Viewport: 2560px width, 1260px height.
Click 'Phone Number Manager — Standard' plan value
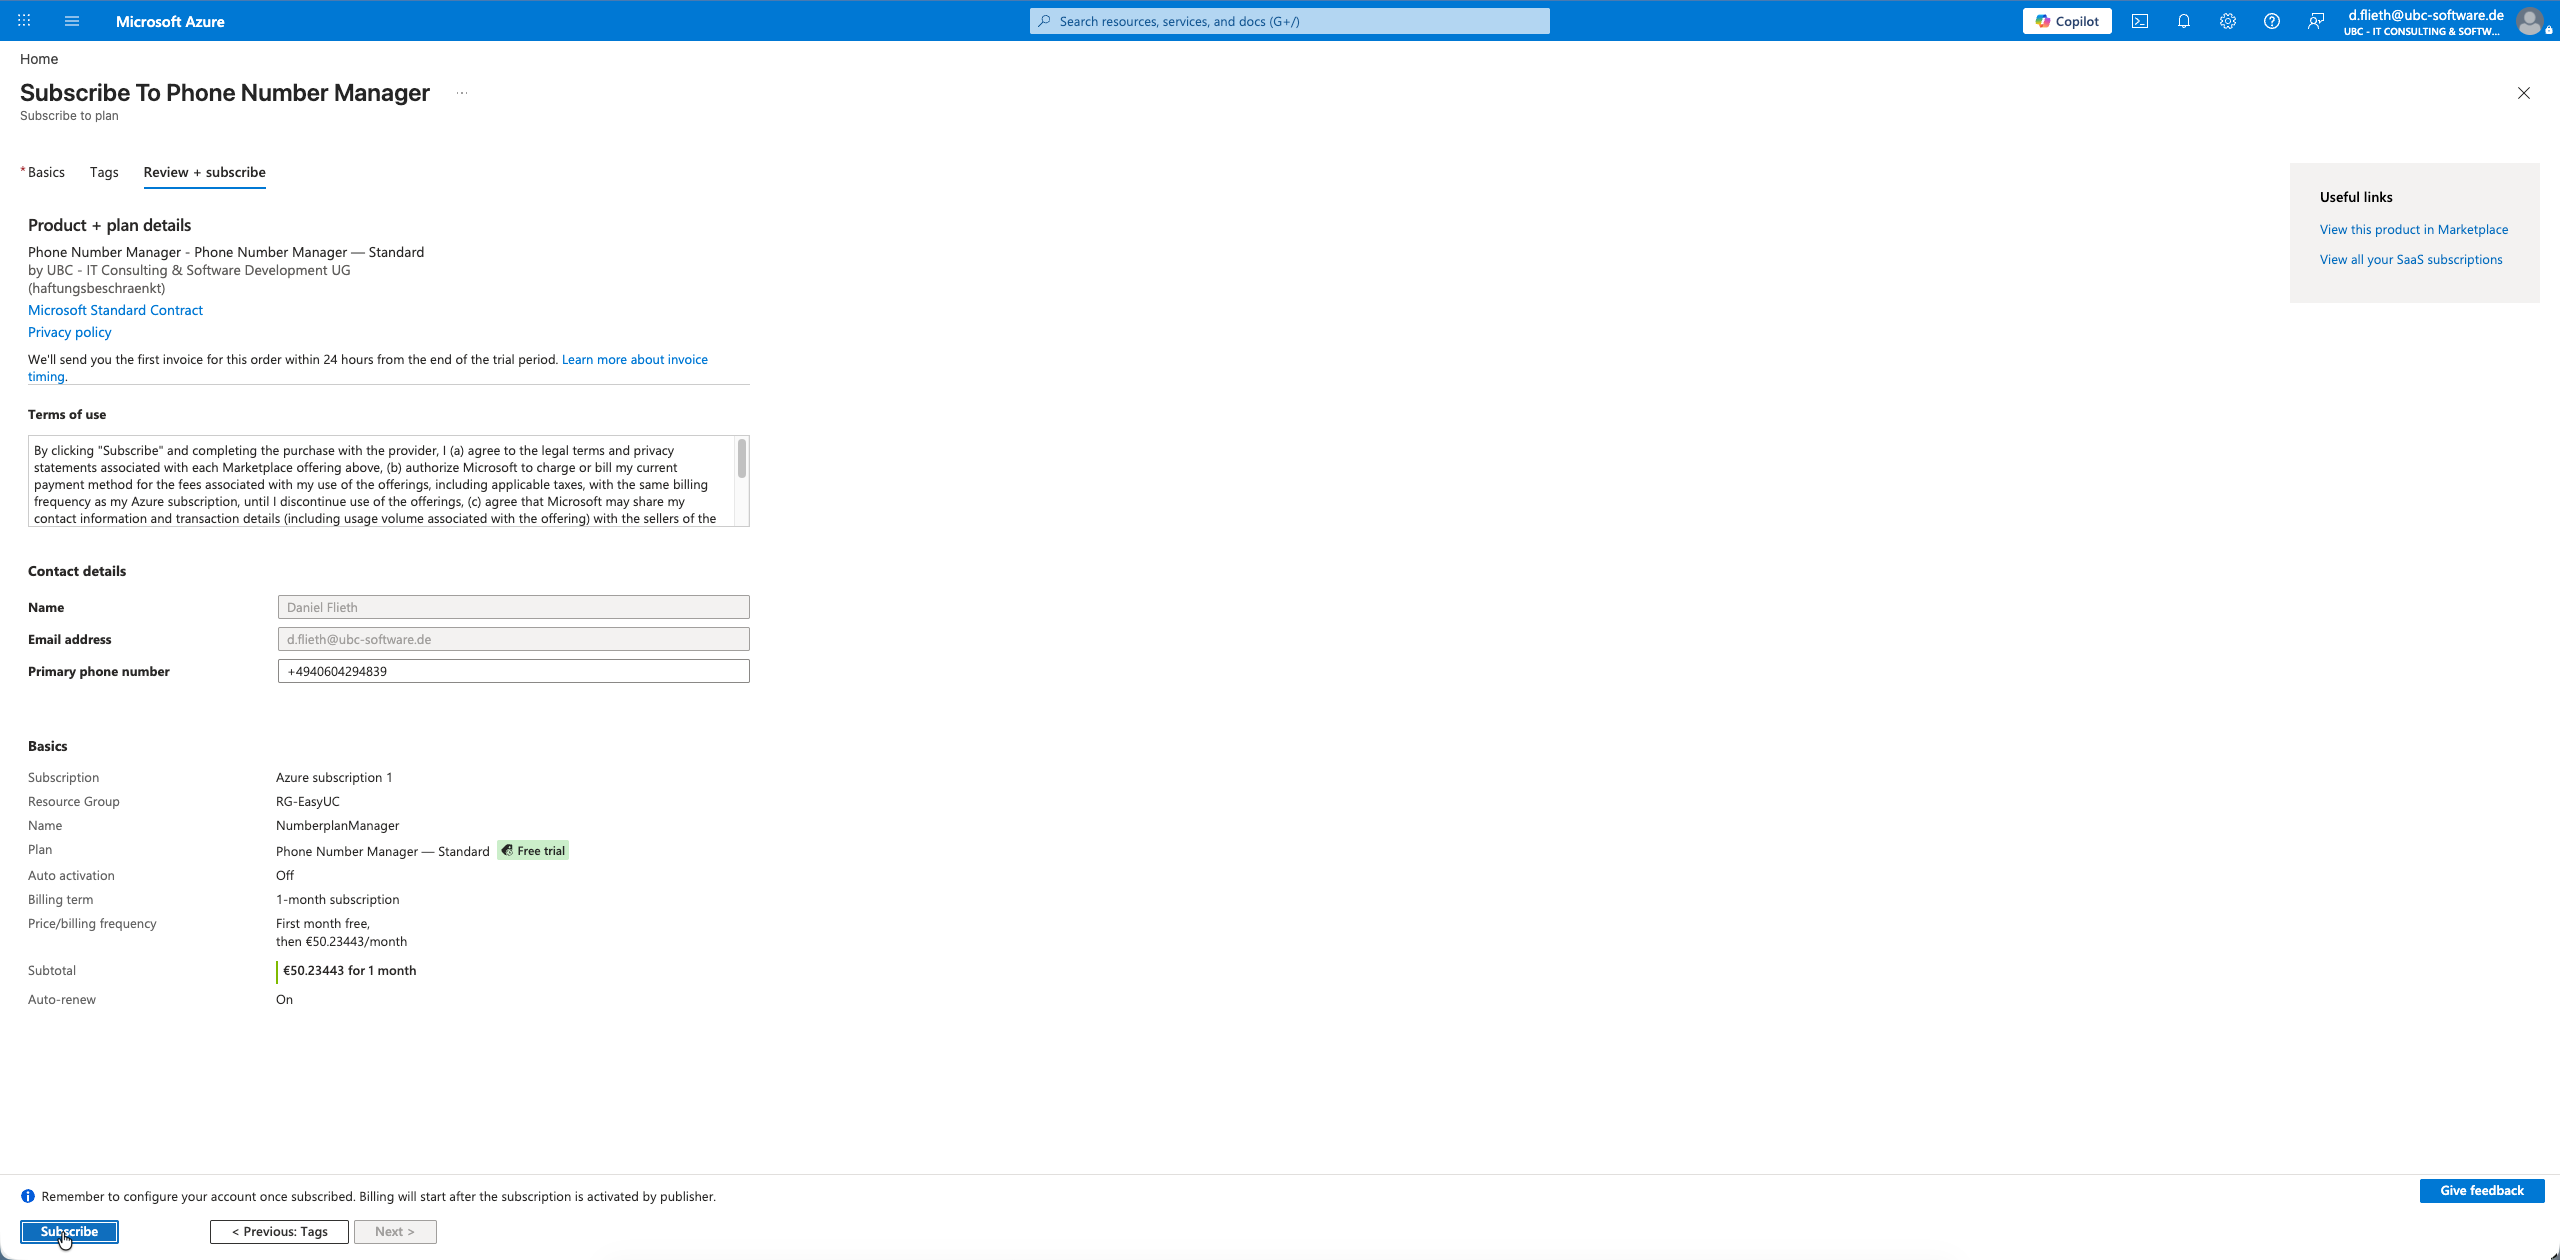(x=383, y=851)
